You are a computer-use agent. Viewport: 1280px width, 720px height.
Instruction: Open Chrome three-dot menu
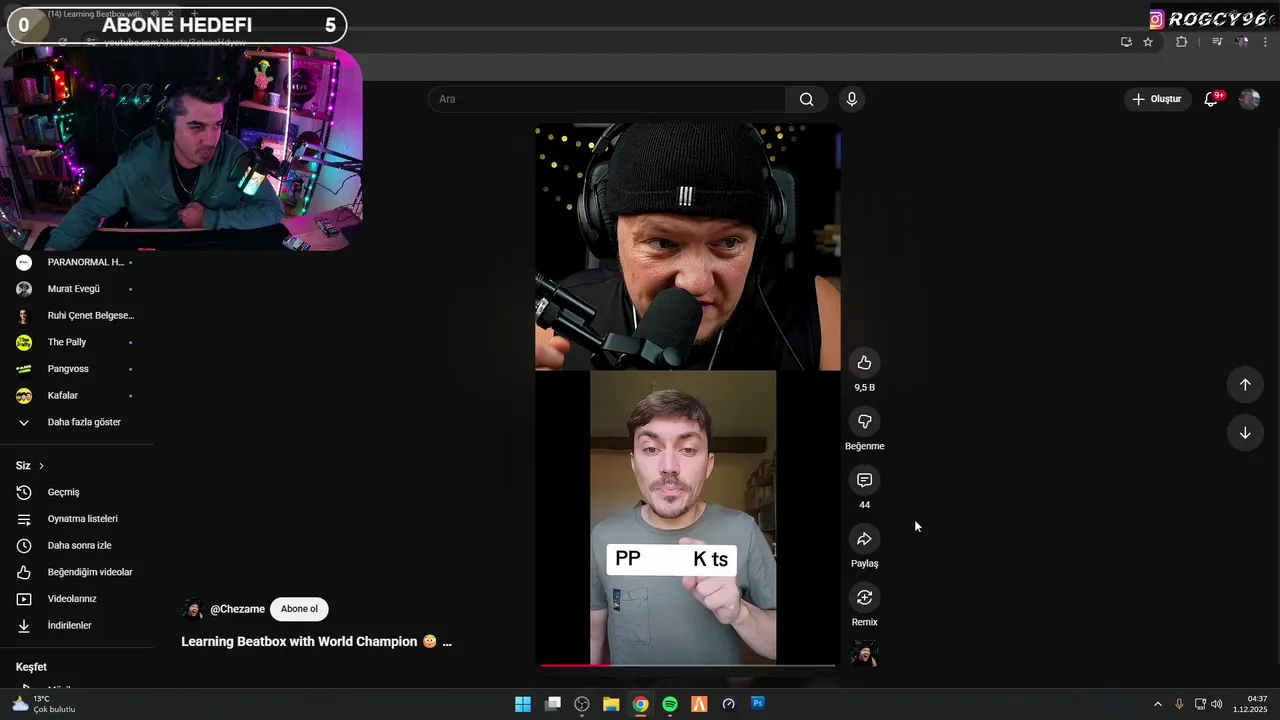click(x=1266, y=42)
